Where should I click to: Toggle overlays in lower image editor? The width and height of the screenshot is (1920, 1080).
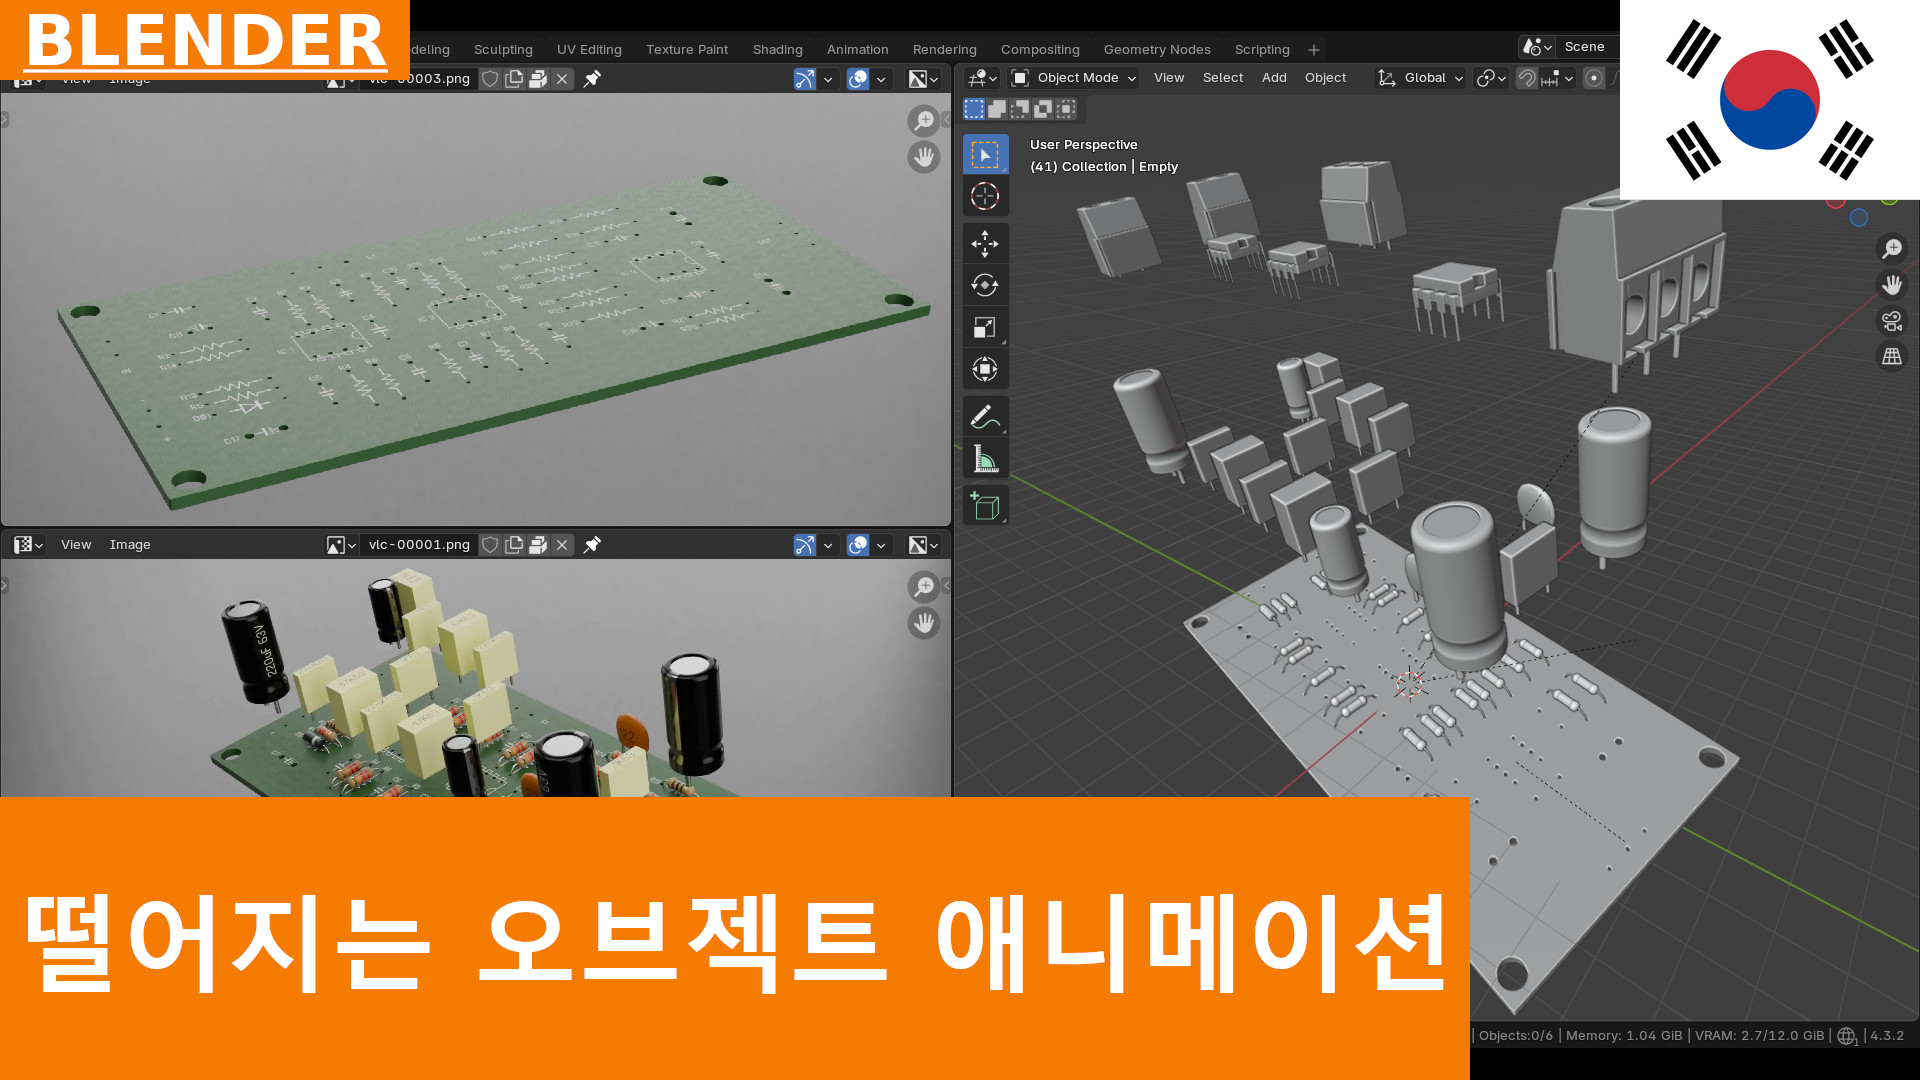[x=858, y=545]
